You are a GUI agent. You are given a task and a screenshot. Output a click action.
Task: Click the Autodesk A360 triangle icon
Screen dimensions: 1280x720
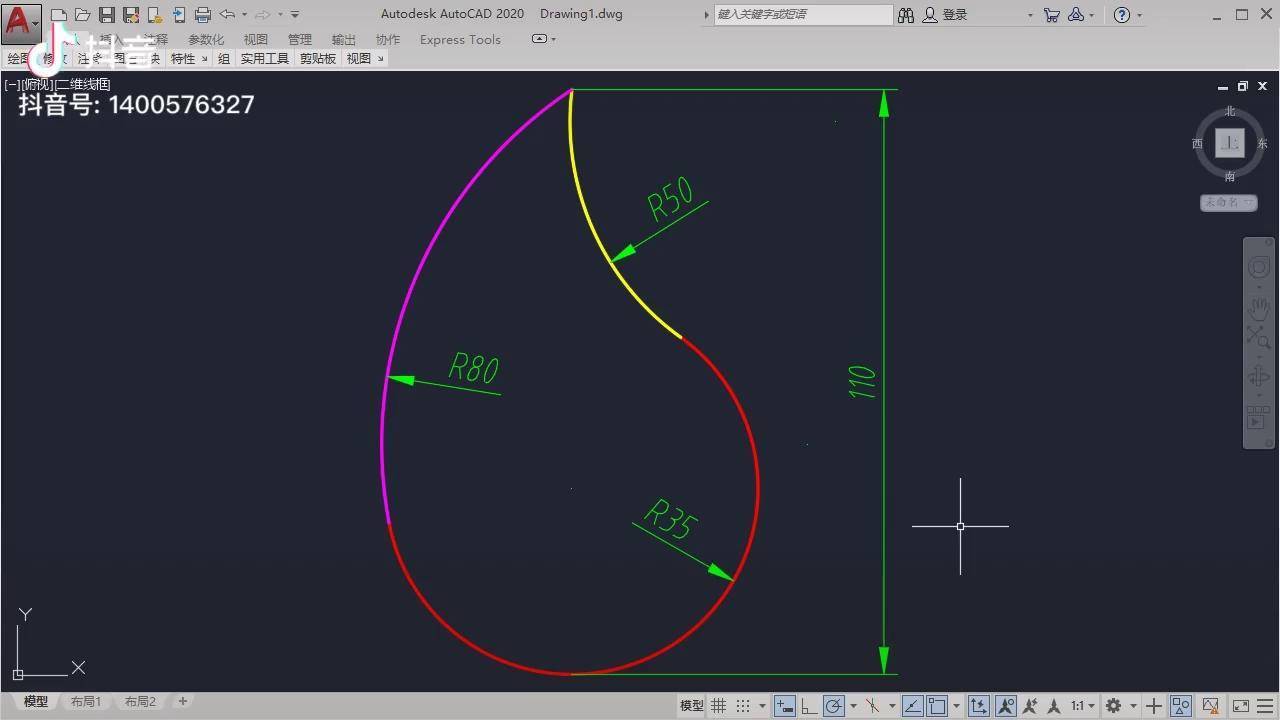click(x=1076, y=15)
